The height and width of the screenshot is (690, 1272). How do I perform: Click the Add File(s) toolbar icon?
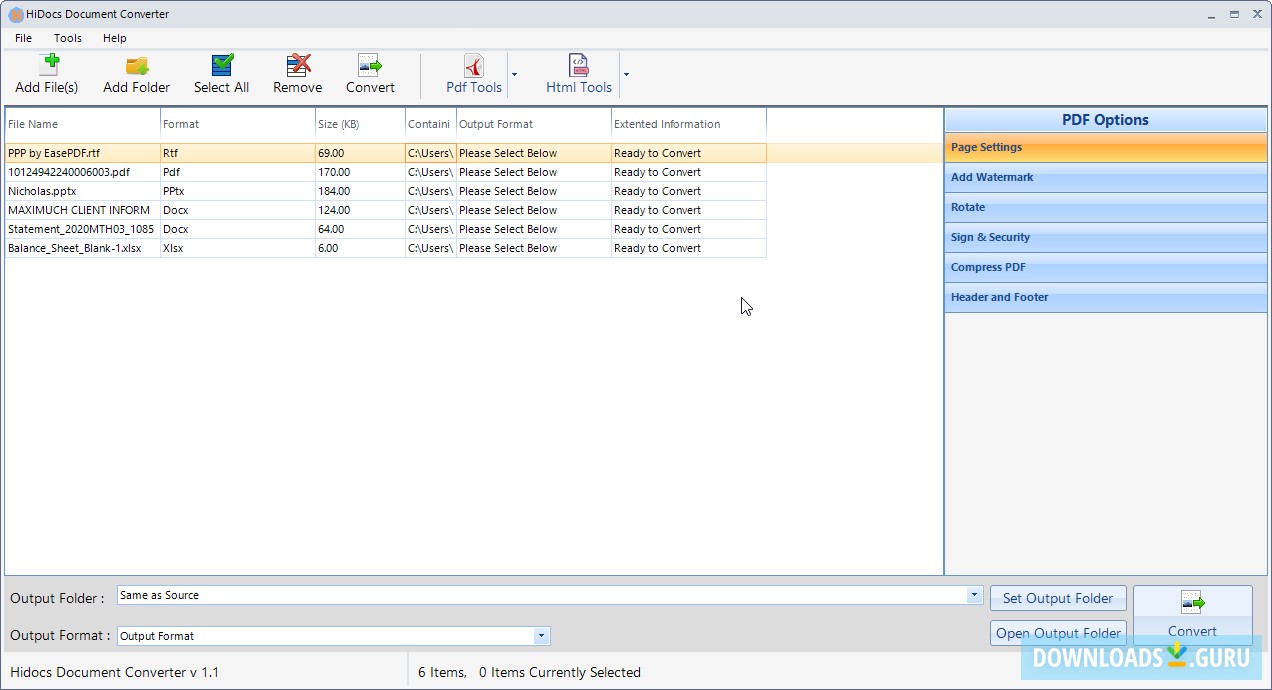[x=47, y=66]
